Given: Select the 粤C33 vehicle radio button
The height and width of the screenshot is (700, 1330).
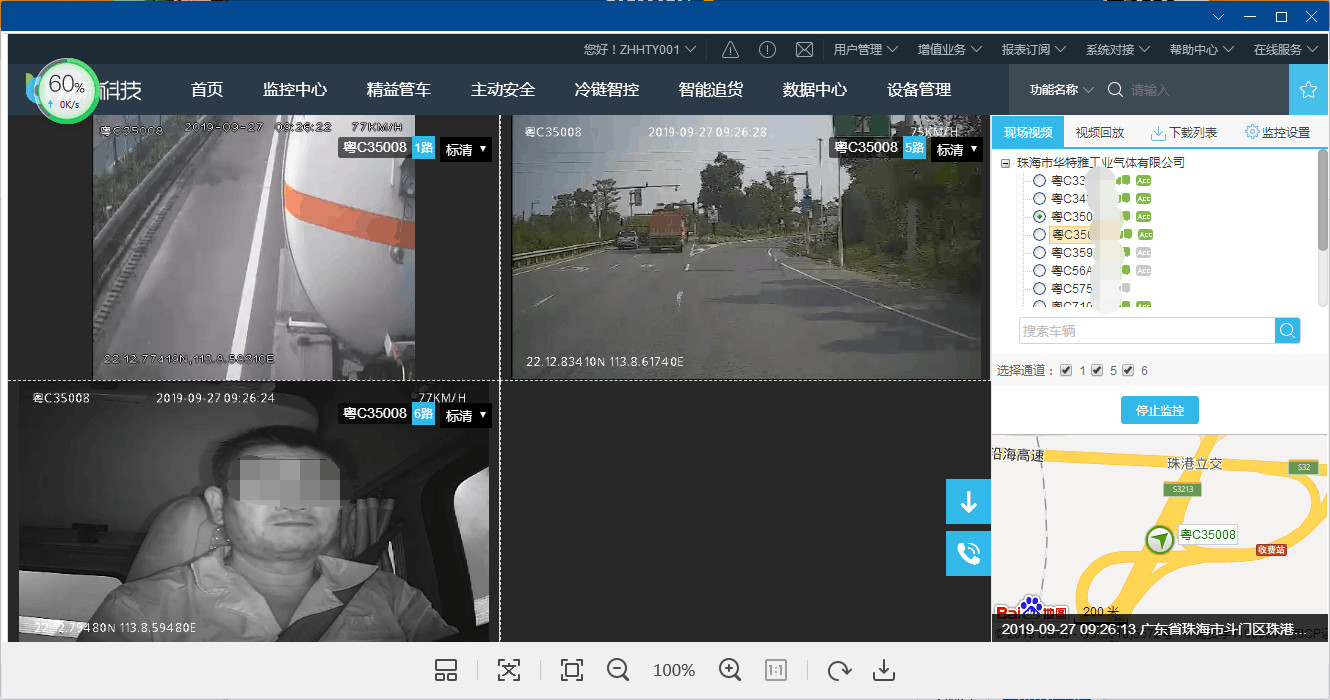Looking at the screenshot, I should tap(1040, 181).
